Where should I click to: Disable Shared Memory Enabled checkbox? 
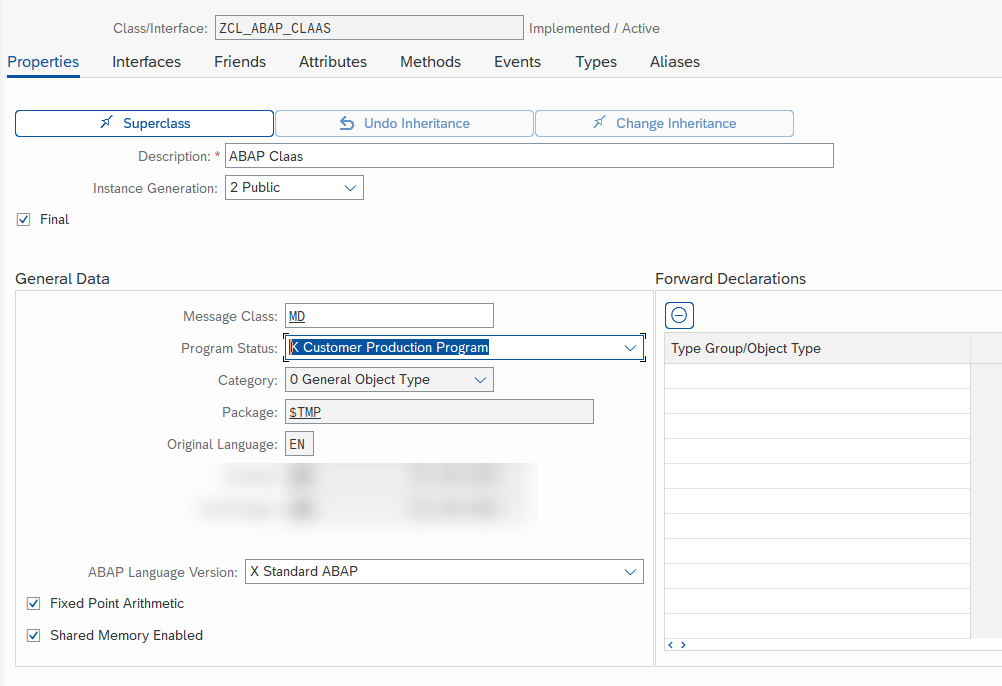tap(33, 636)
